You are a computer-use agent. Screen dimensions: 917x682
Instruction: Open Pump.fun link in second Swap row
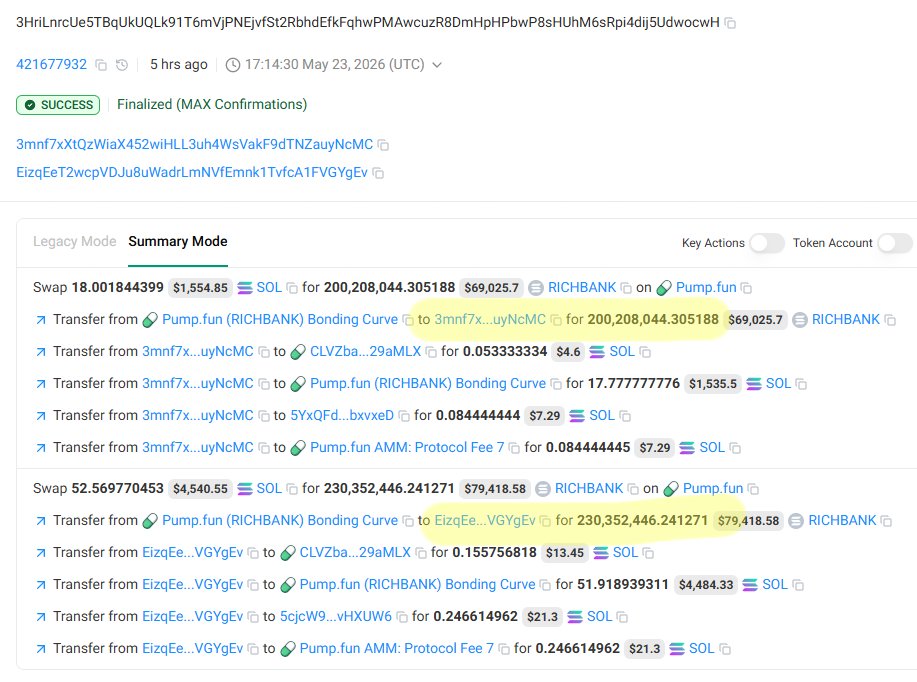click(x=712, y=488)
